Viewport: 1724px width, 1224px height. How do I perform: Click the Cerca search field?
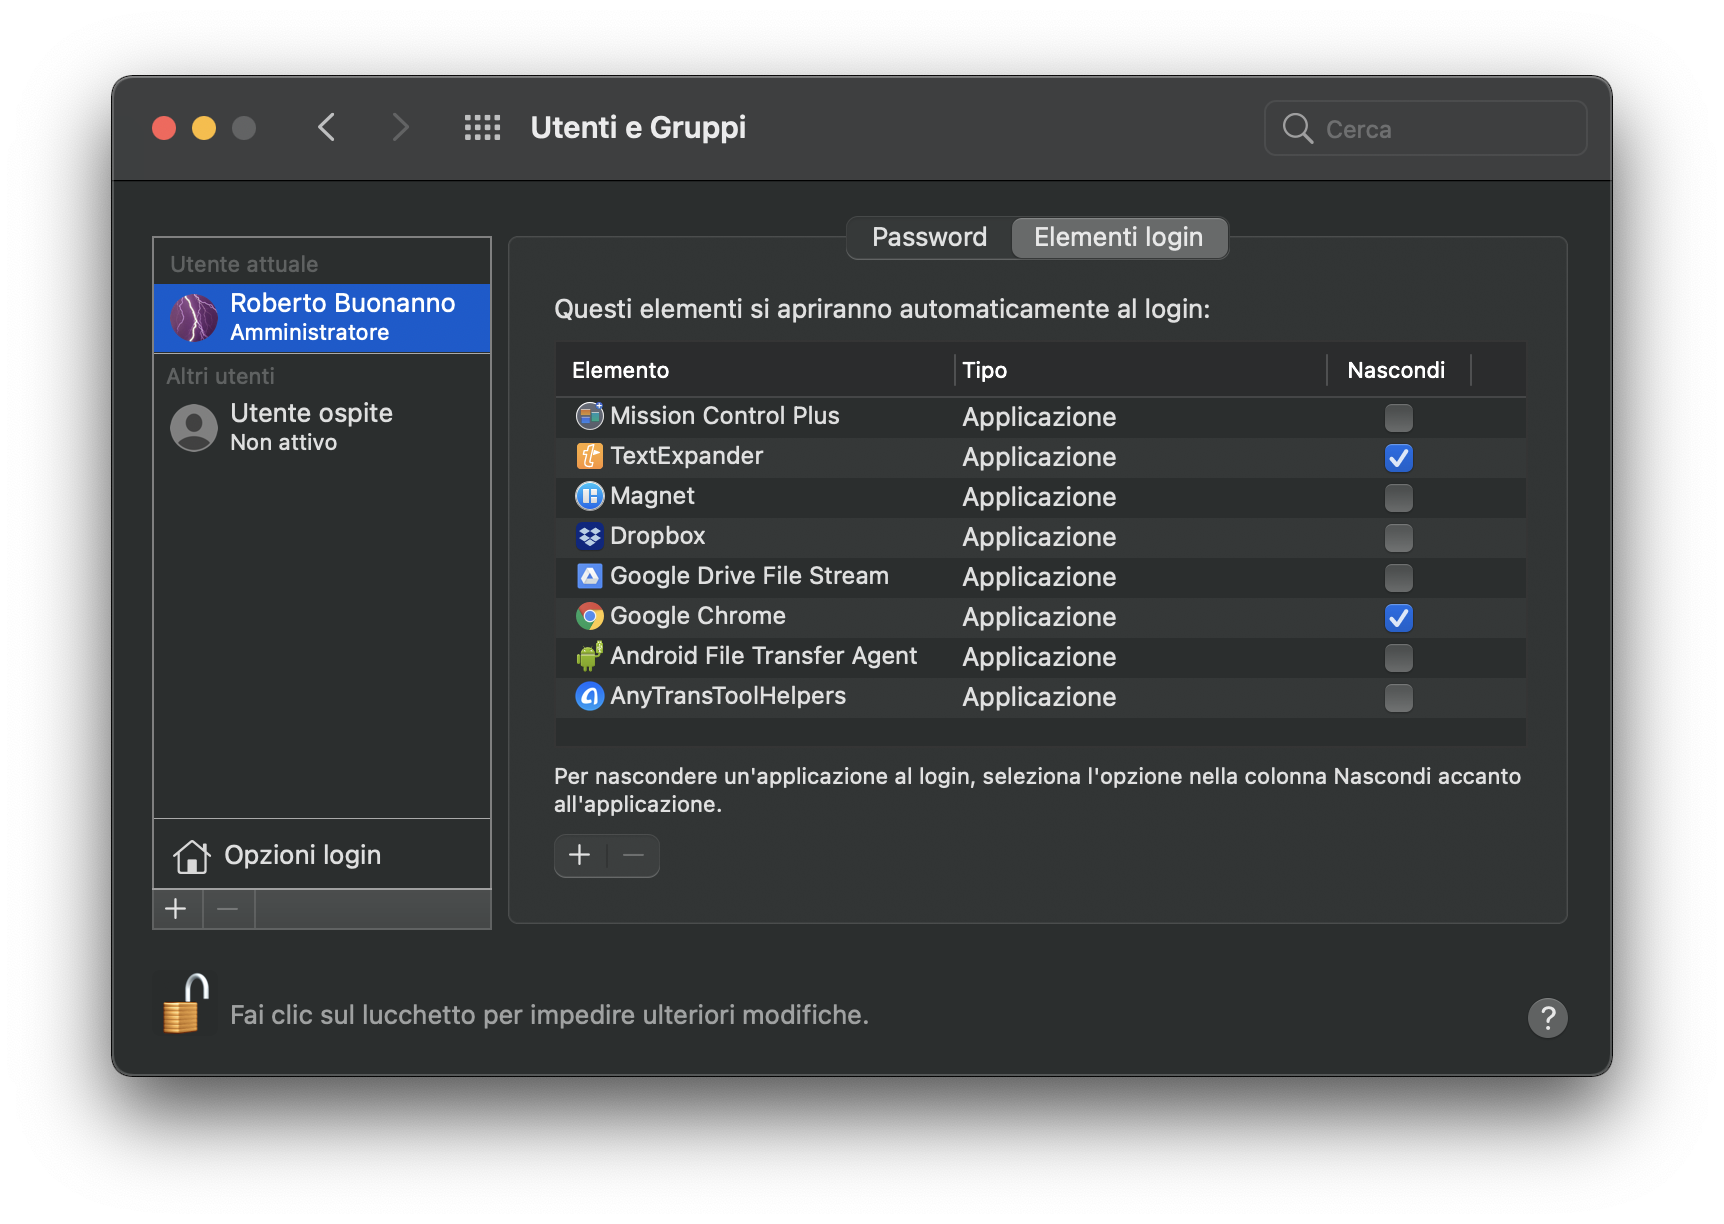click(x=1425, y=128)
